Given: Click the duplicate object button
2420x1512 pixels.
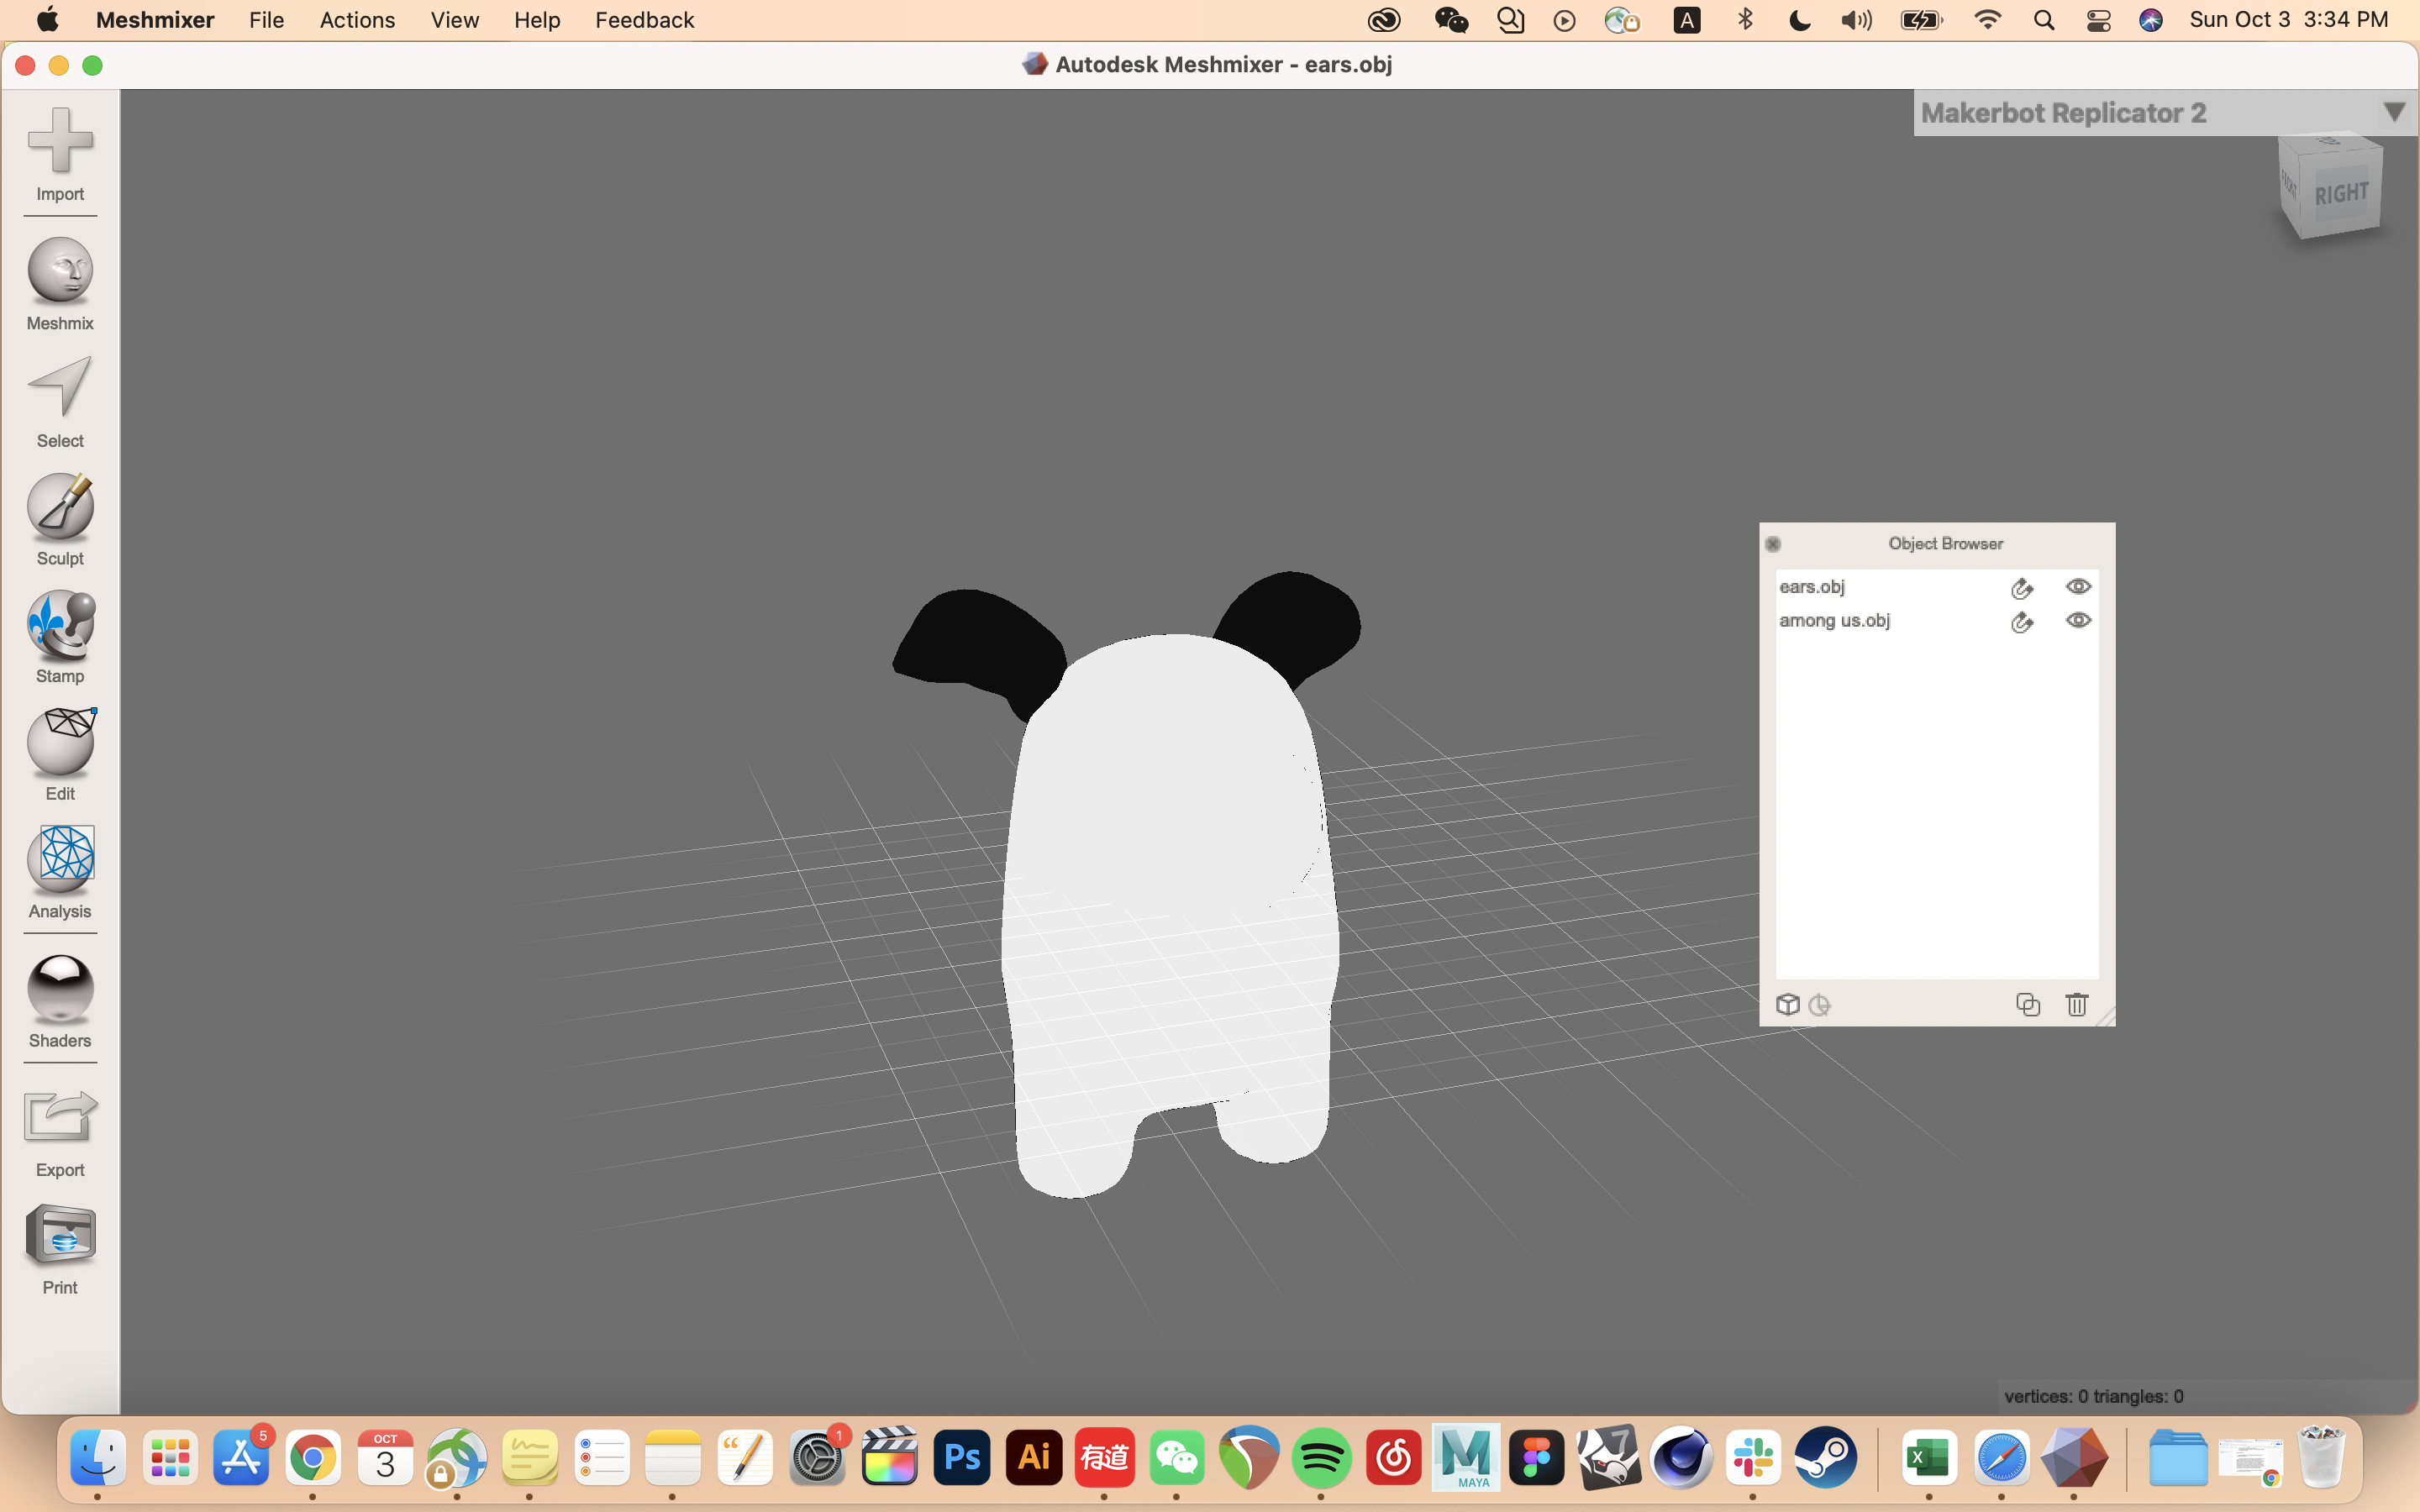Looking at the screenshot, I should click(2026, 1003).
